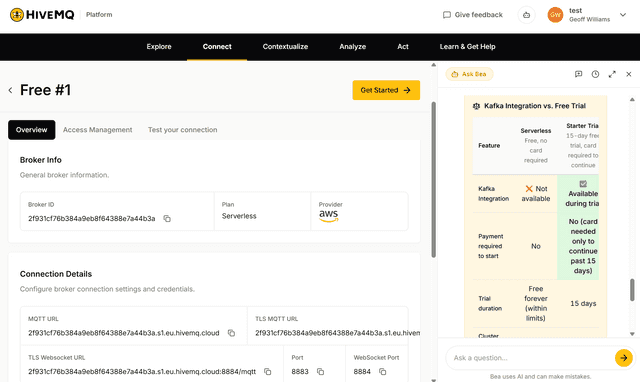Select the Connect navigation item

[x=217, y=47]
